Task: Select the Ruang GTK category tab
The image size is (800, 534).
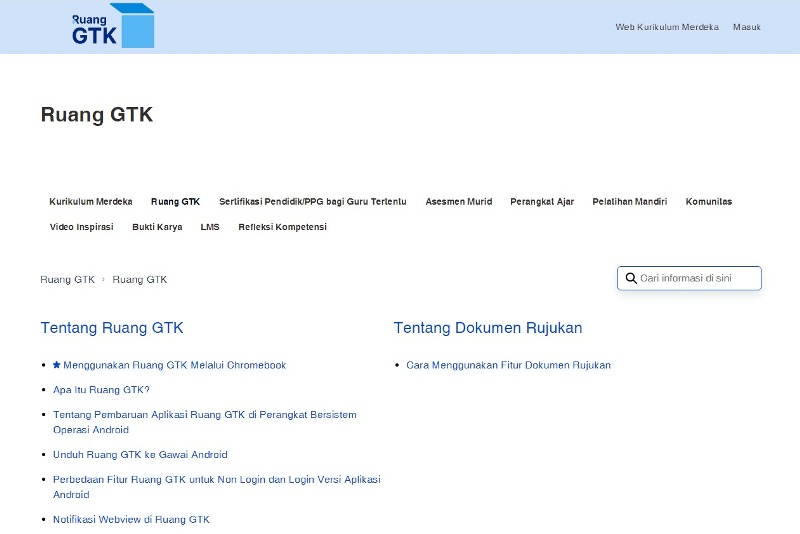Action: [x=176, y=201]
